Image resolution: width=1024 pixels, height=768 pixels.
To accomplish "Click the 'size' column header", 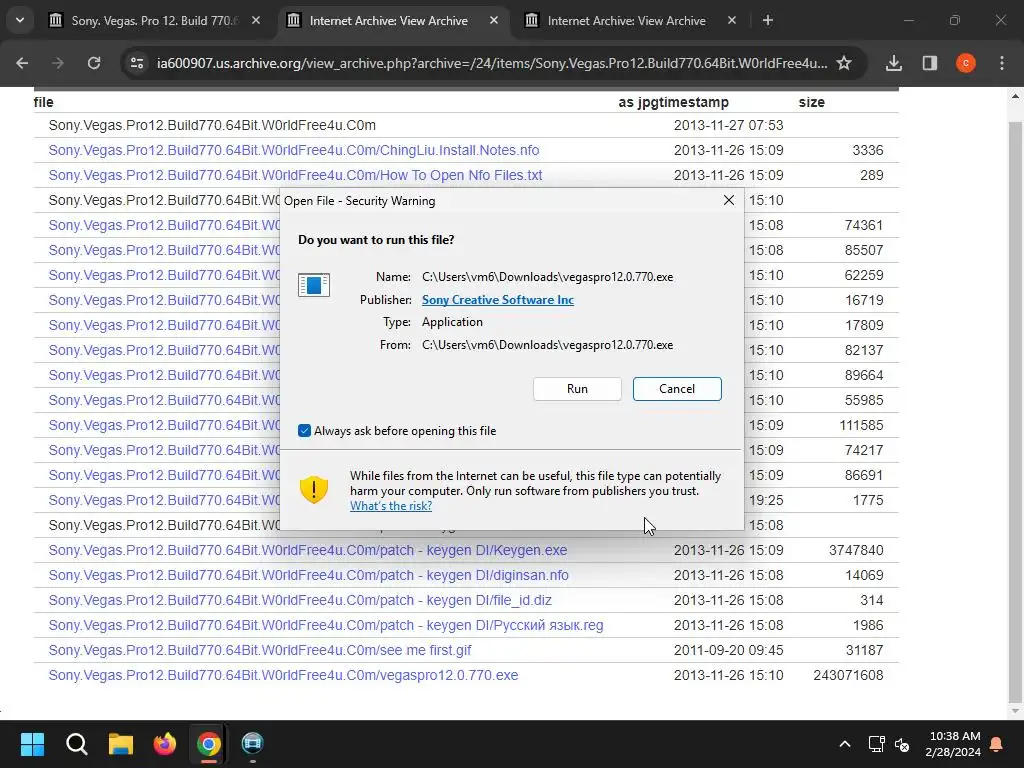I will point(812,102).
